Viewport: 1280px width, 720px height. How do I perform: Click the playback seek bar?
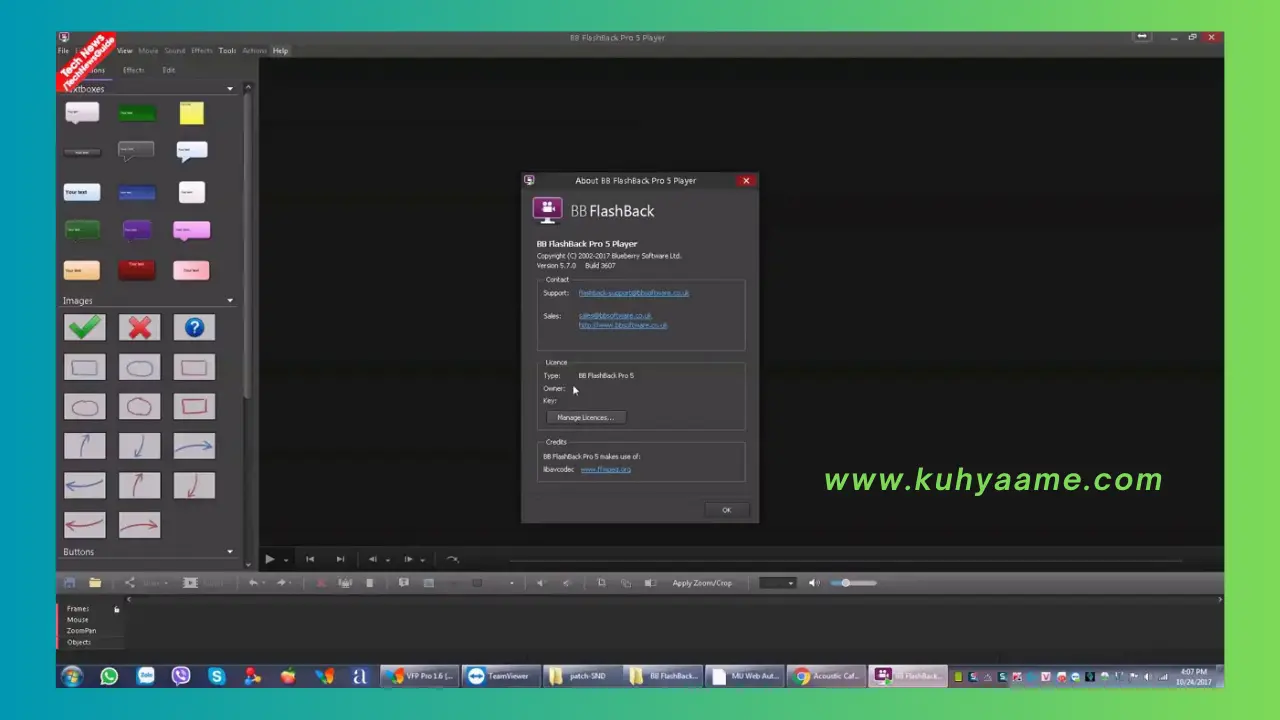(845, 560)
